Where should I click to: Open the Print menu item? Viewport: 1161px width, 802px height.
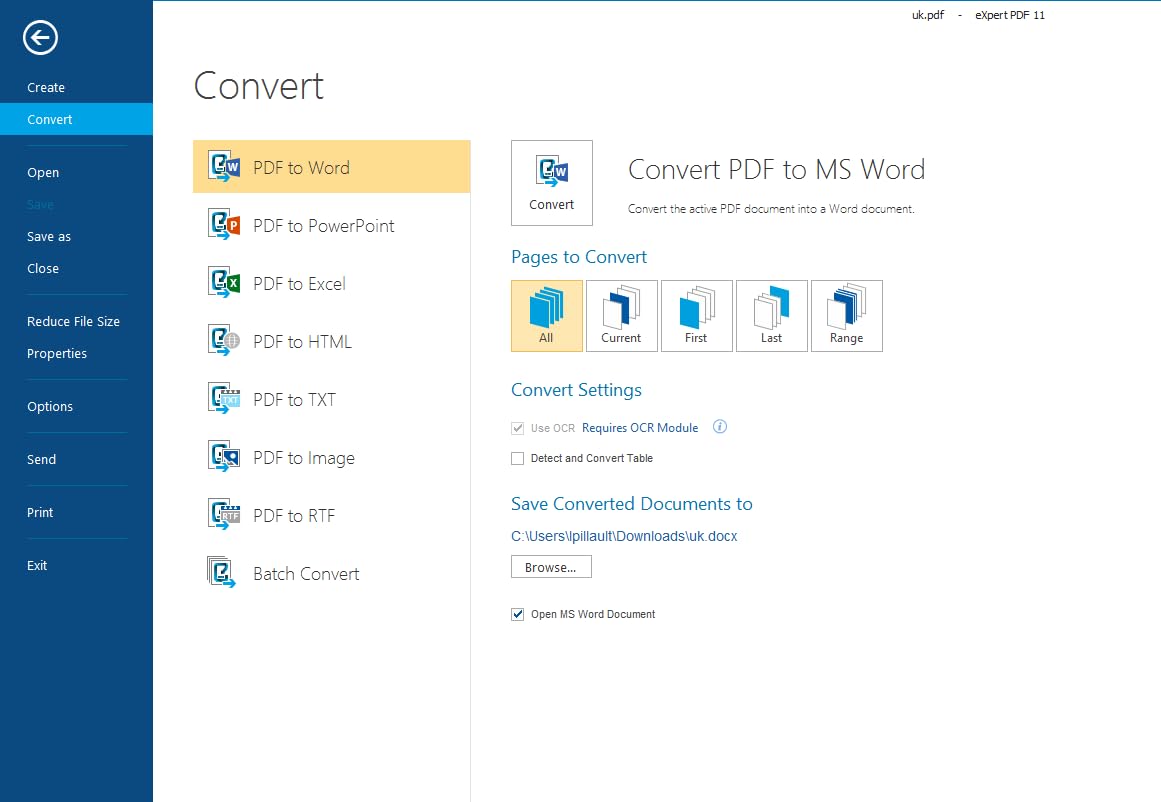coord(40,513)
